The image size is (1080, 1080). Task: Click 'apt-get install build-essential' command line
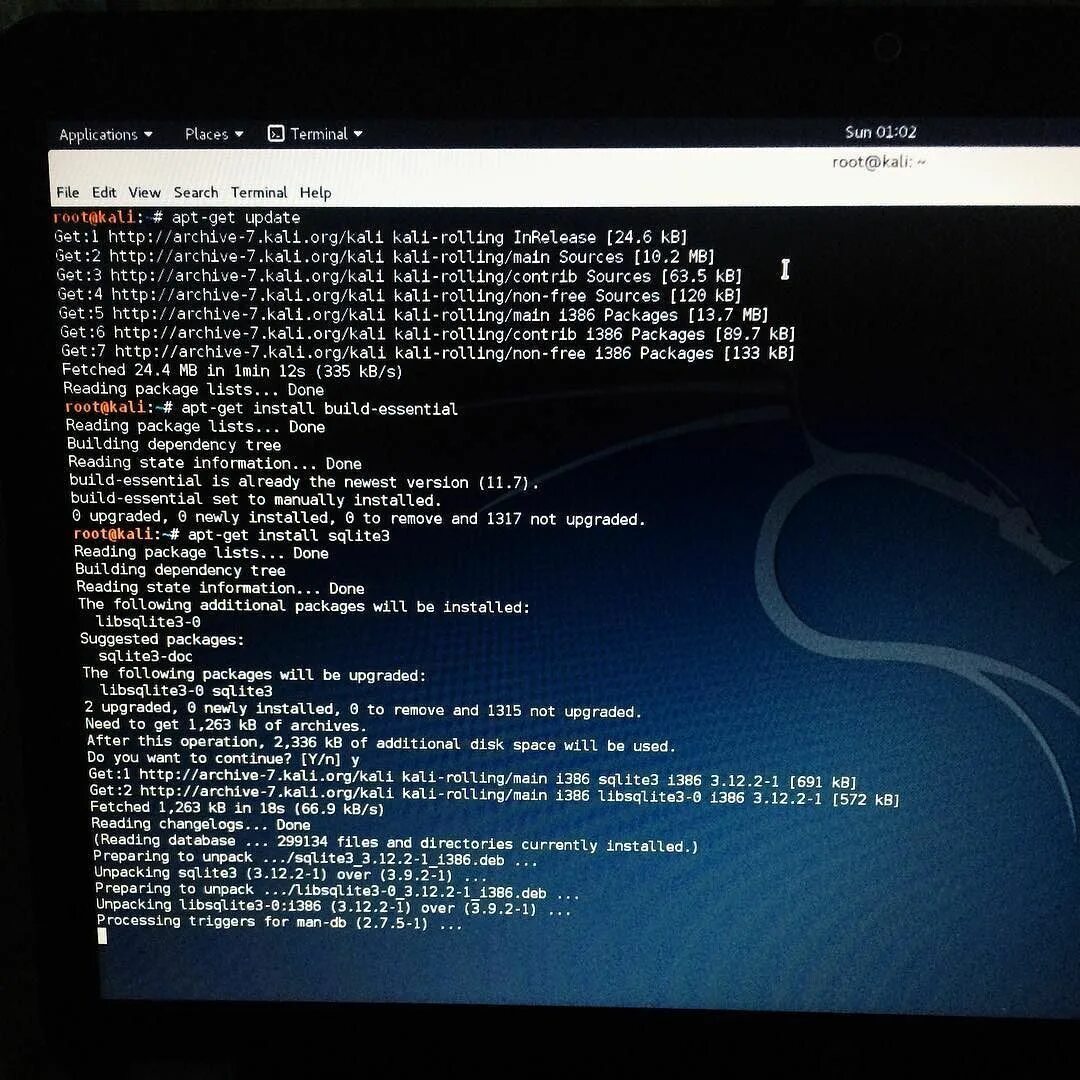[262, 408]
